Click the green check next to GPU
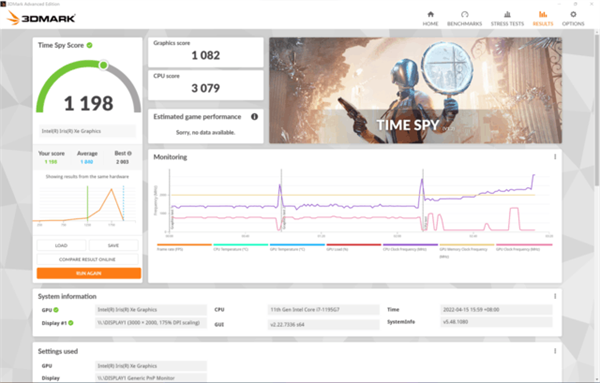The image size is (600, 383). 56,310
